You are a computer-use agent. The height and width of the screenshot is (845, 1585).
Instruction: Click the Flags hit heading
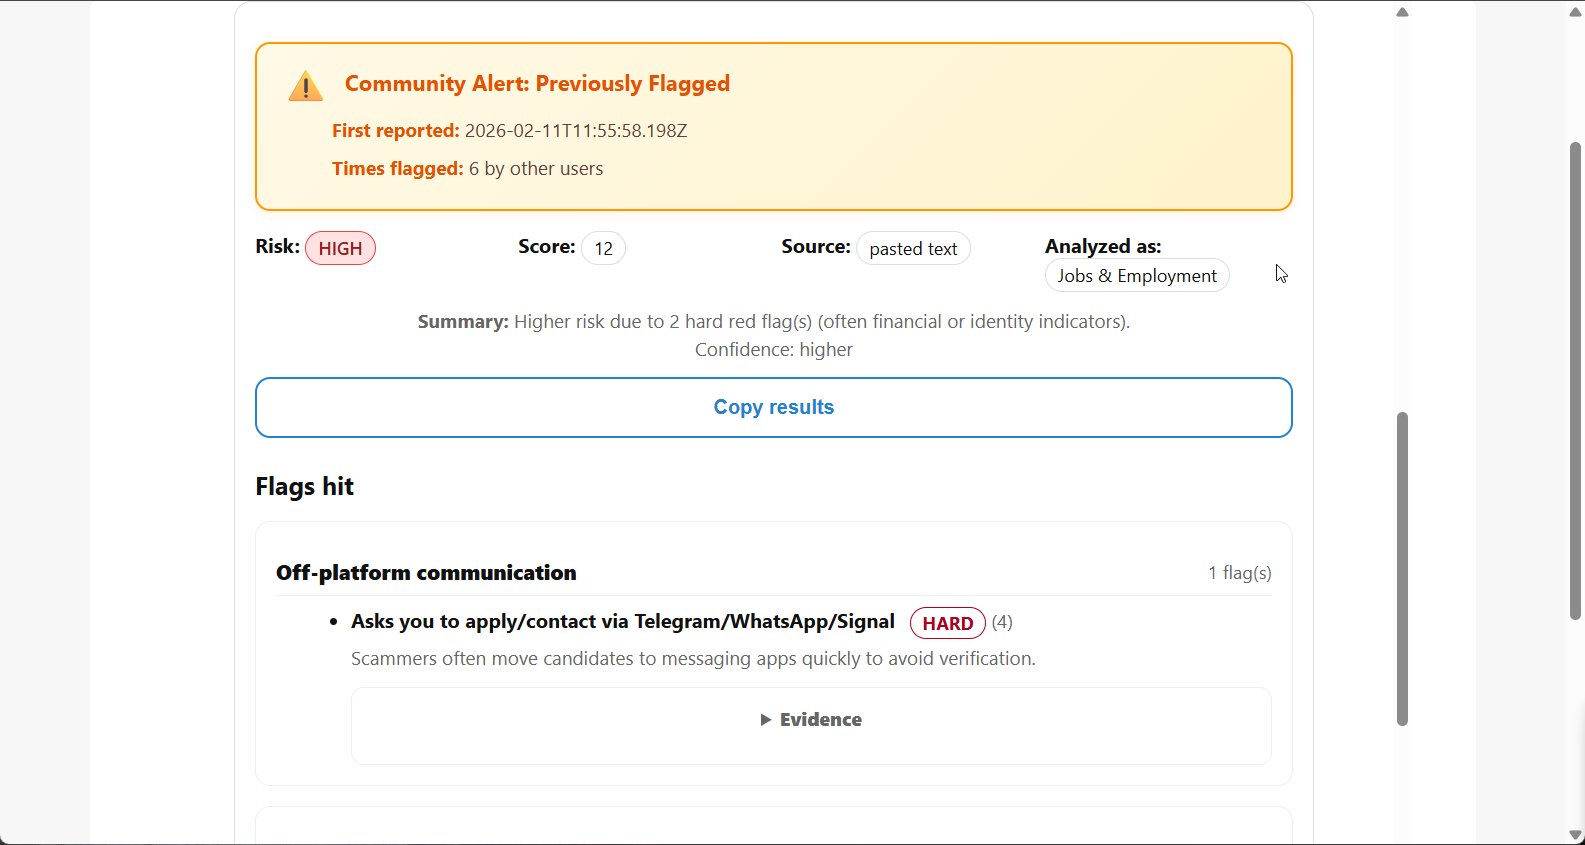[304, 486]
